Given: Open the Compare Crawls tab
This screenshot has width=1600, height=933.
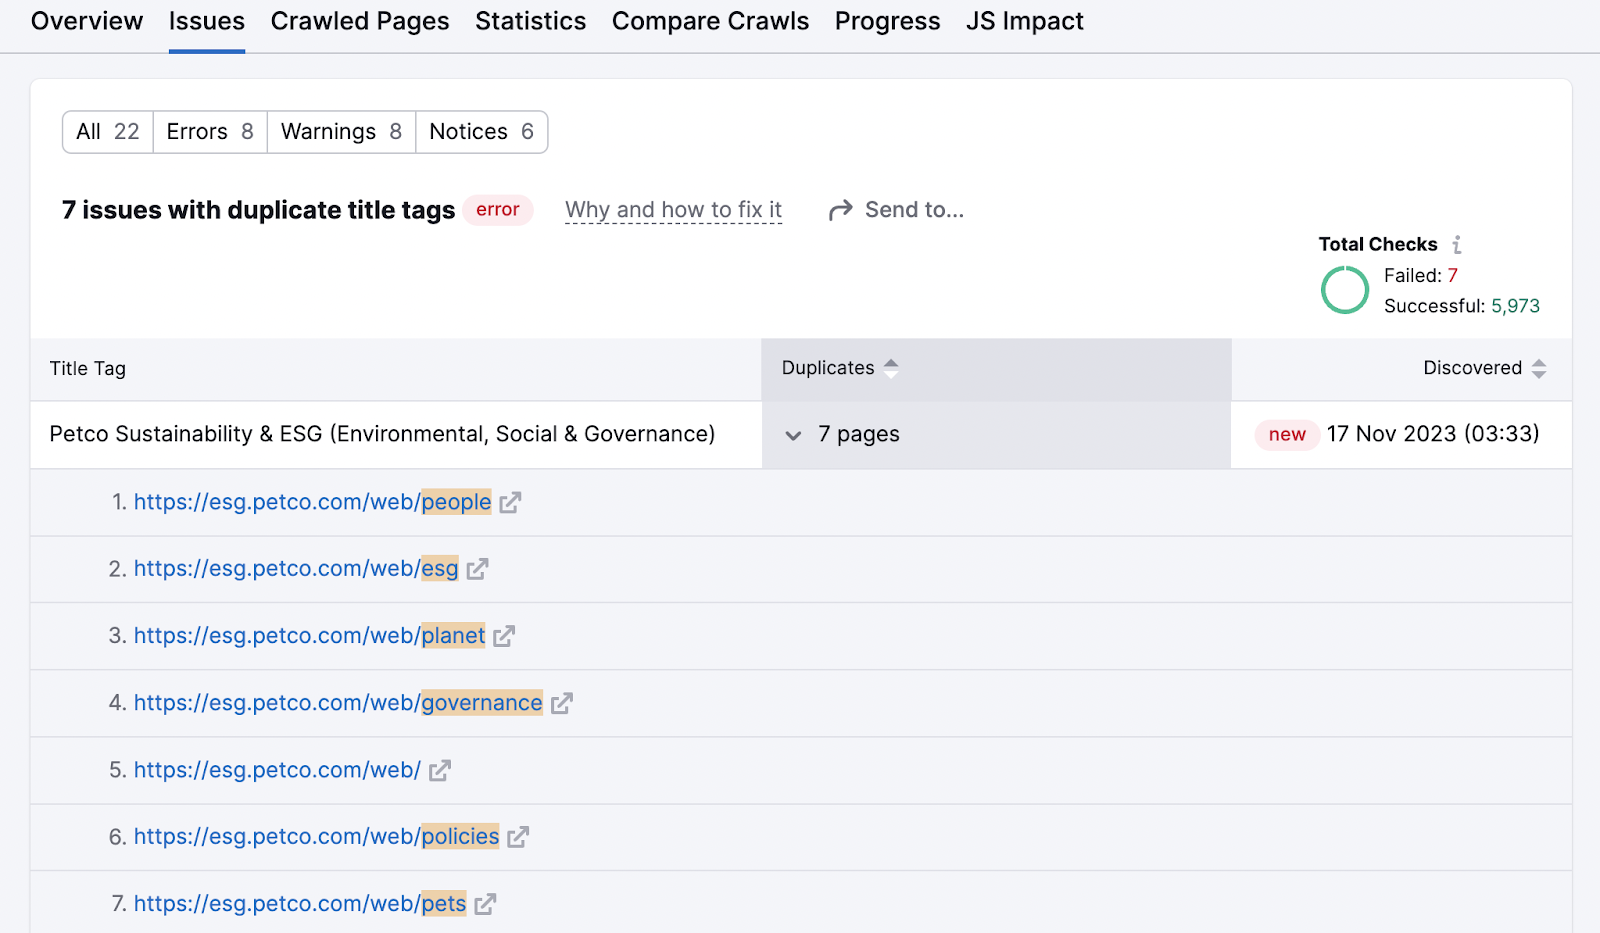Looking at the screenshot, I should pos(710,20).
